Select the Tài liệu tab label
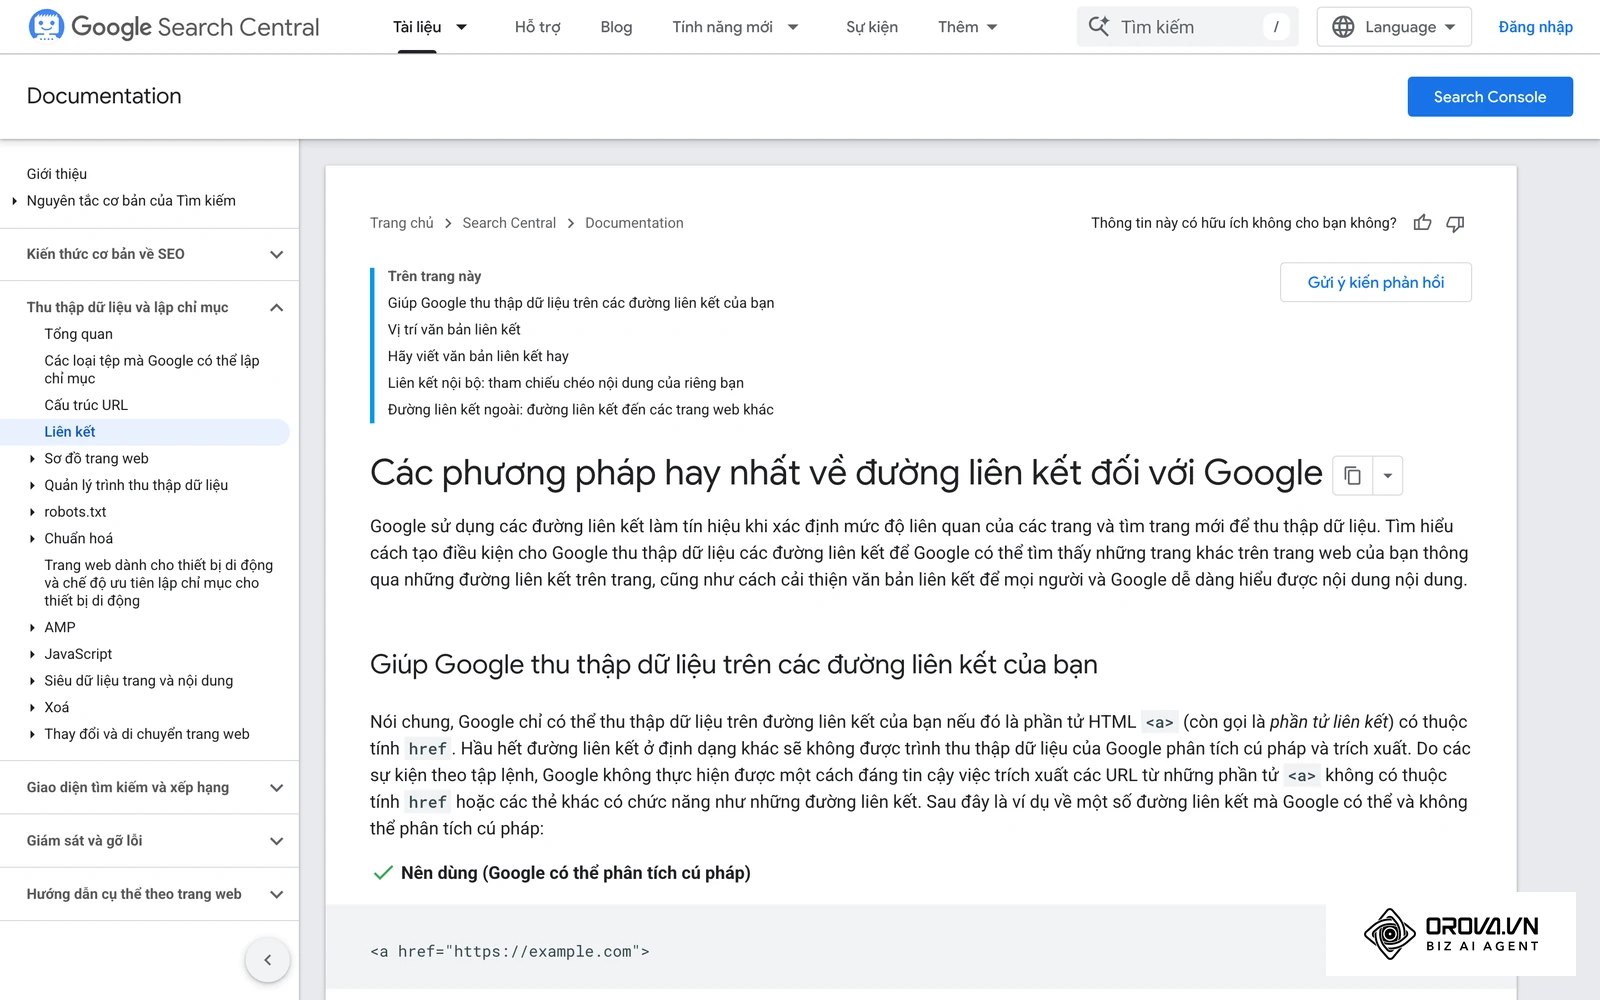Image resolution: width=1600 pixels, height=1000 pixels. click(417, 27)
